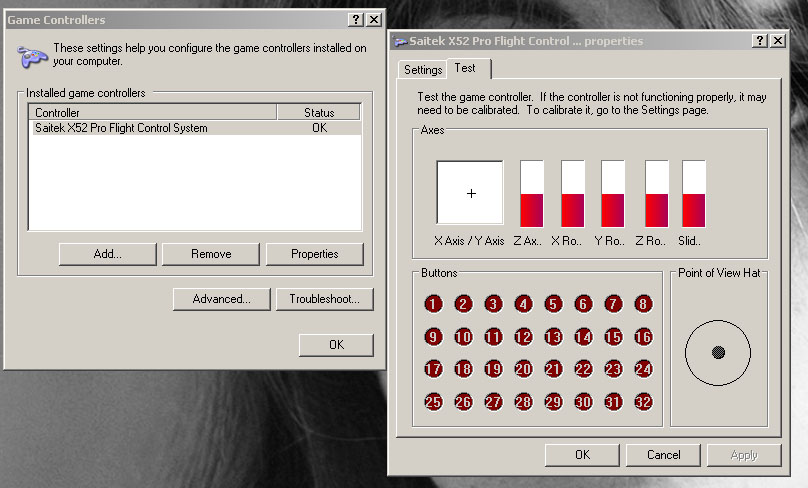
Task: Click the Remove button
Action: [211, 254]
